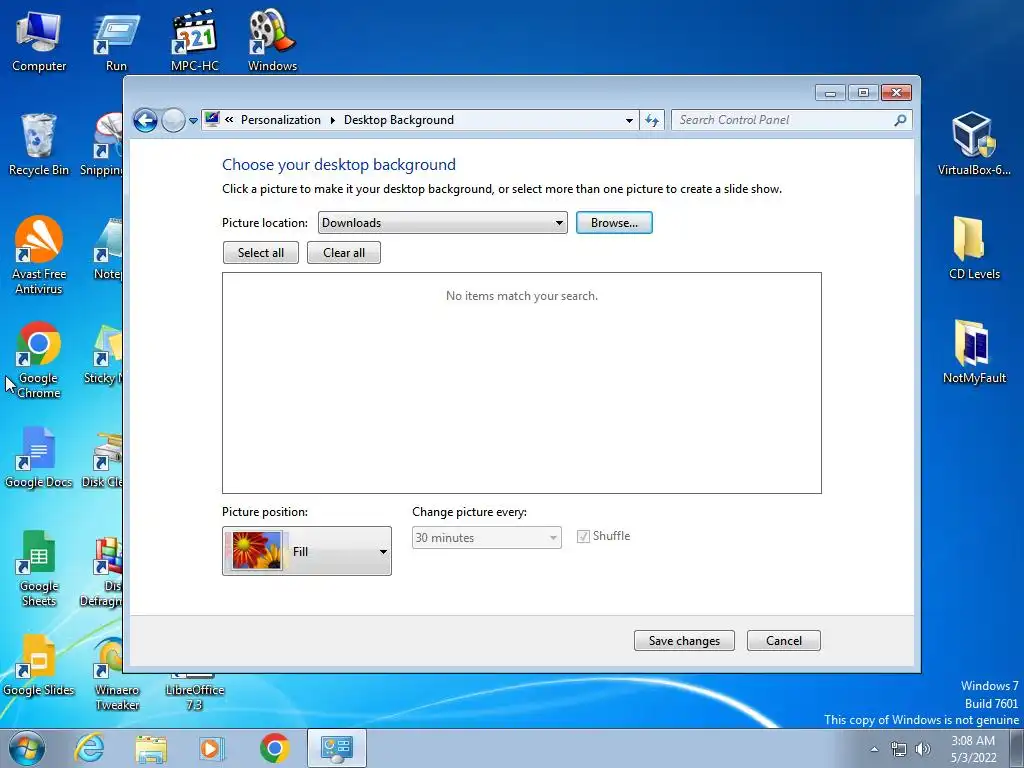Click the Back arrow in Control Panel
This screenshot has width=1024, height=768.
click(x=145, y=120)
